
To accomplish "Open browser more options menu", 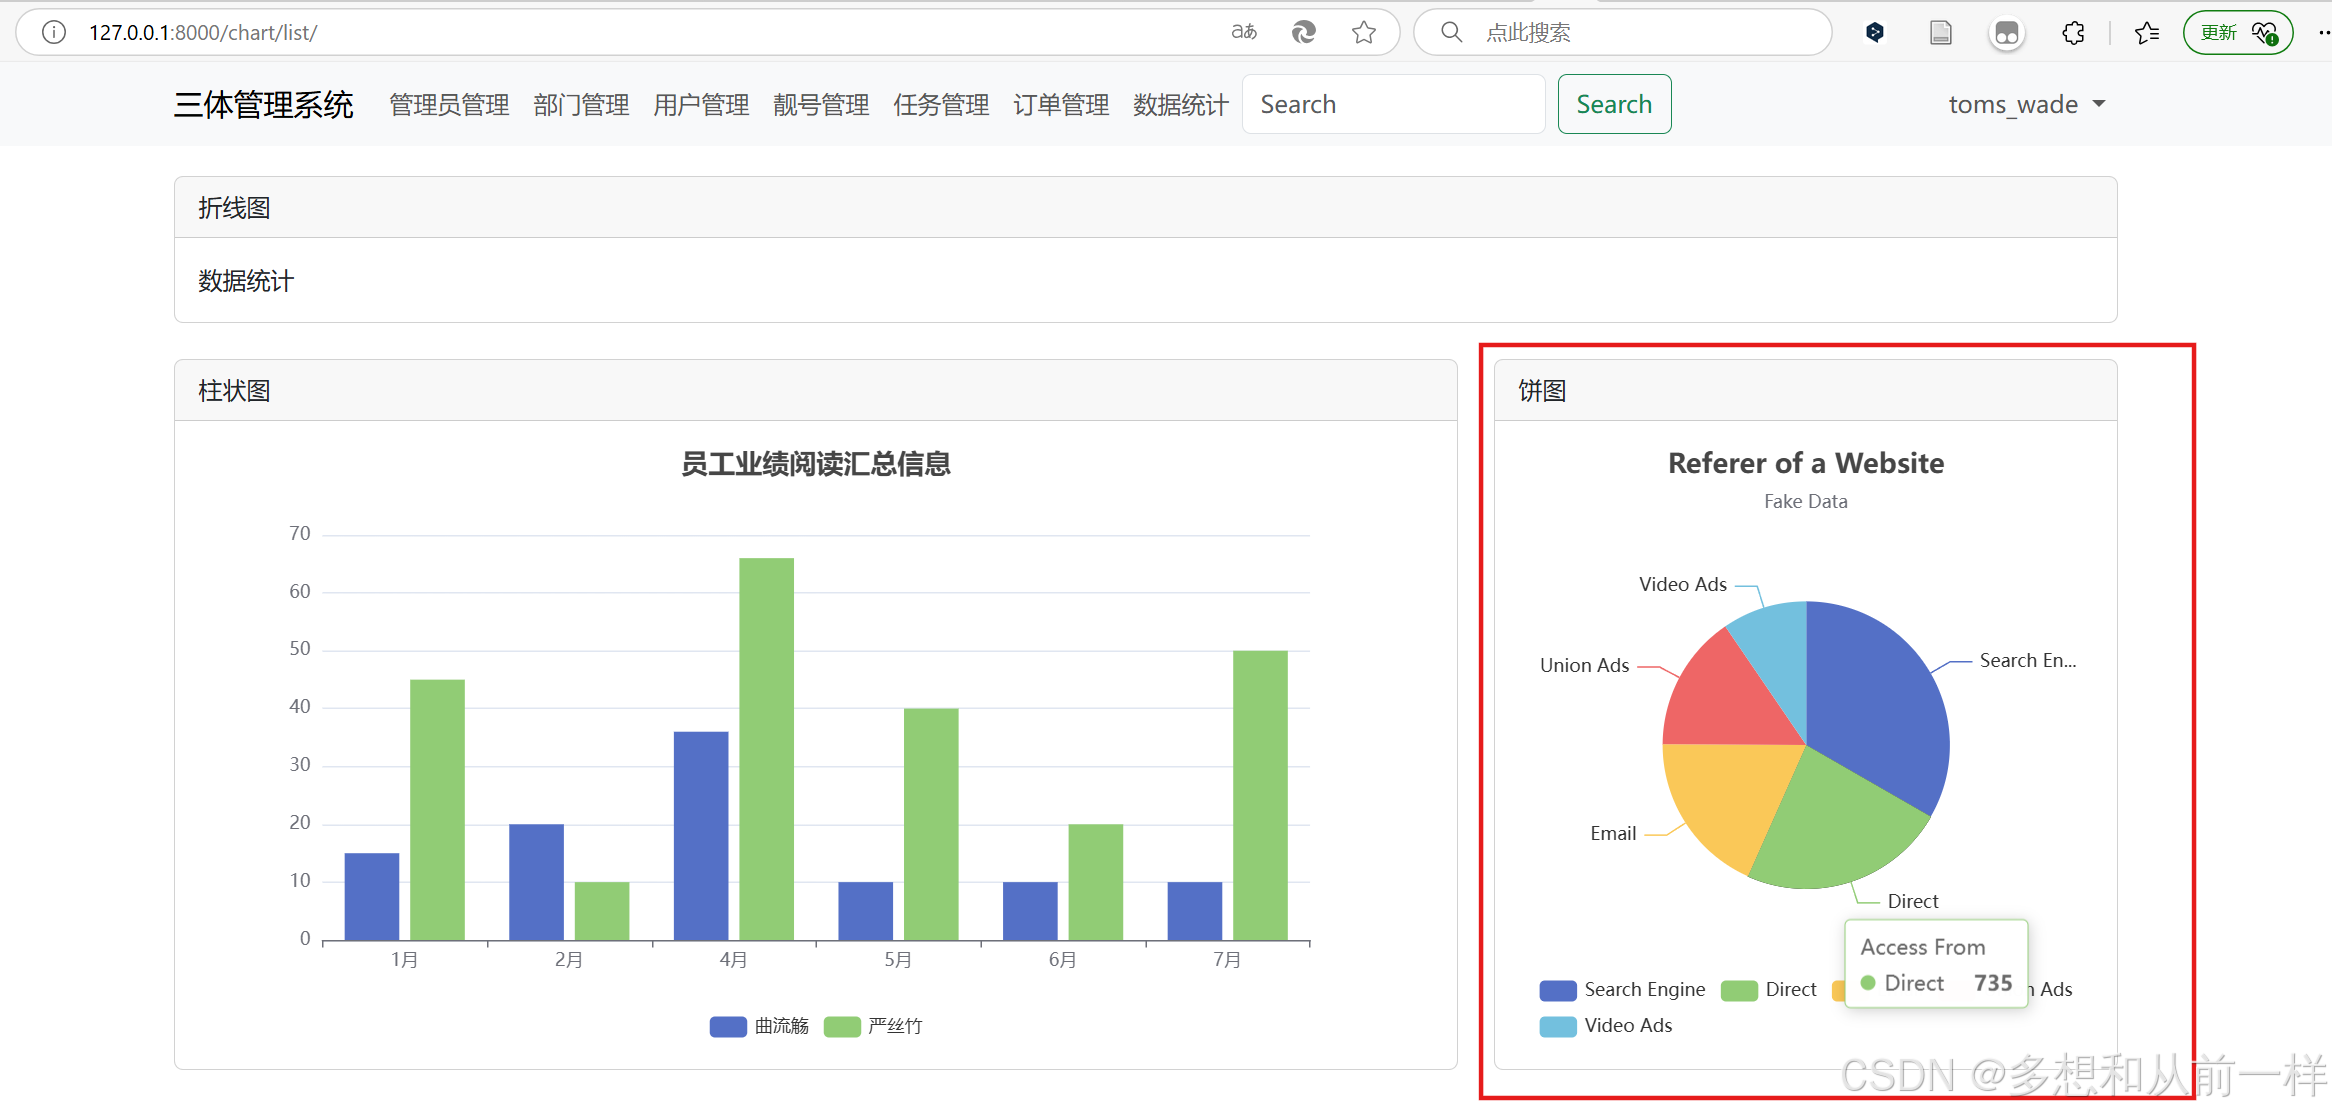I will [2322, 33].
